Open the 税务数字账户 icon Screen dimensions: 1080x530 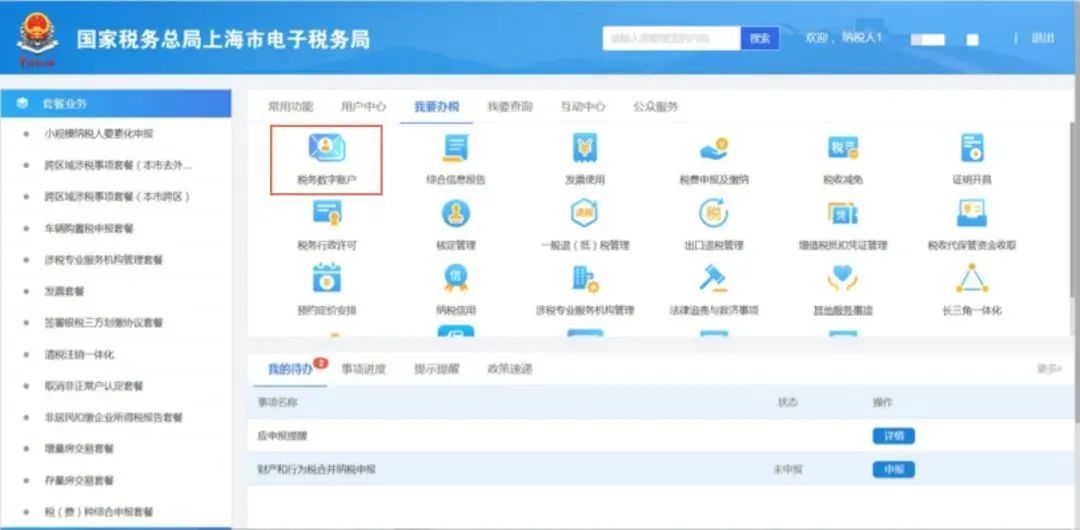click(327, 150)
